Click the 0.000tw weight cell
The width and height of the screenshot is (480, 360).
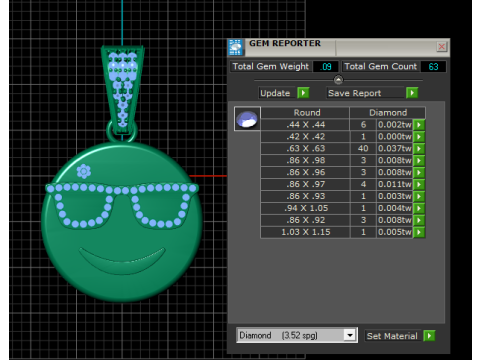[x=395, y=137]
